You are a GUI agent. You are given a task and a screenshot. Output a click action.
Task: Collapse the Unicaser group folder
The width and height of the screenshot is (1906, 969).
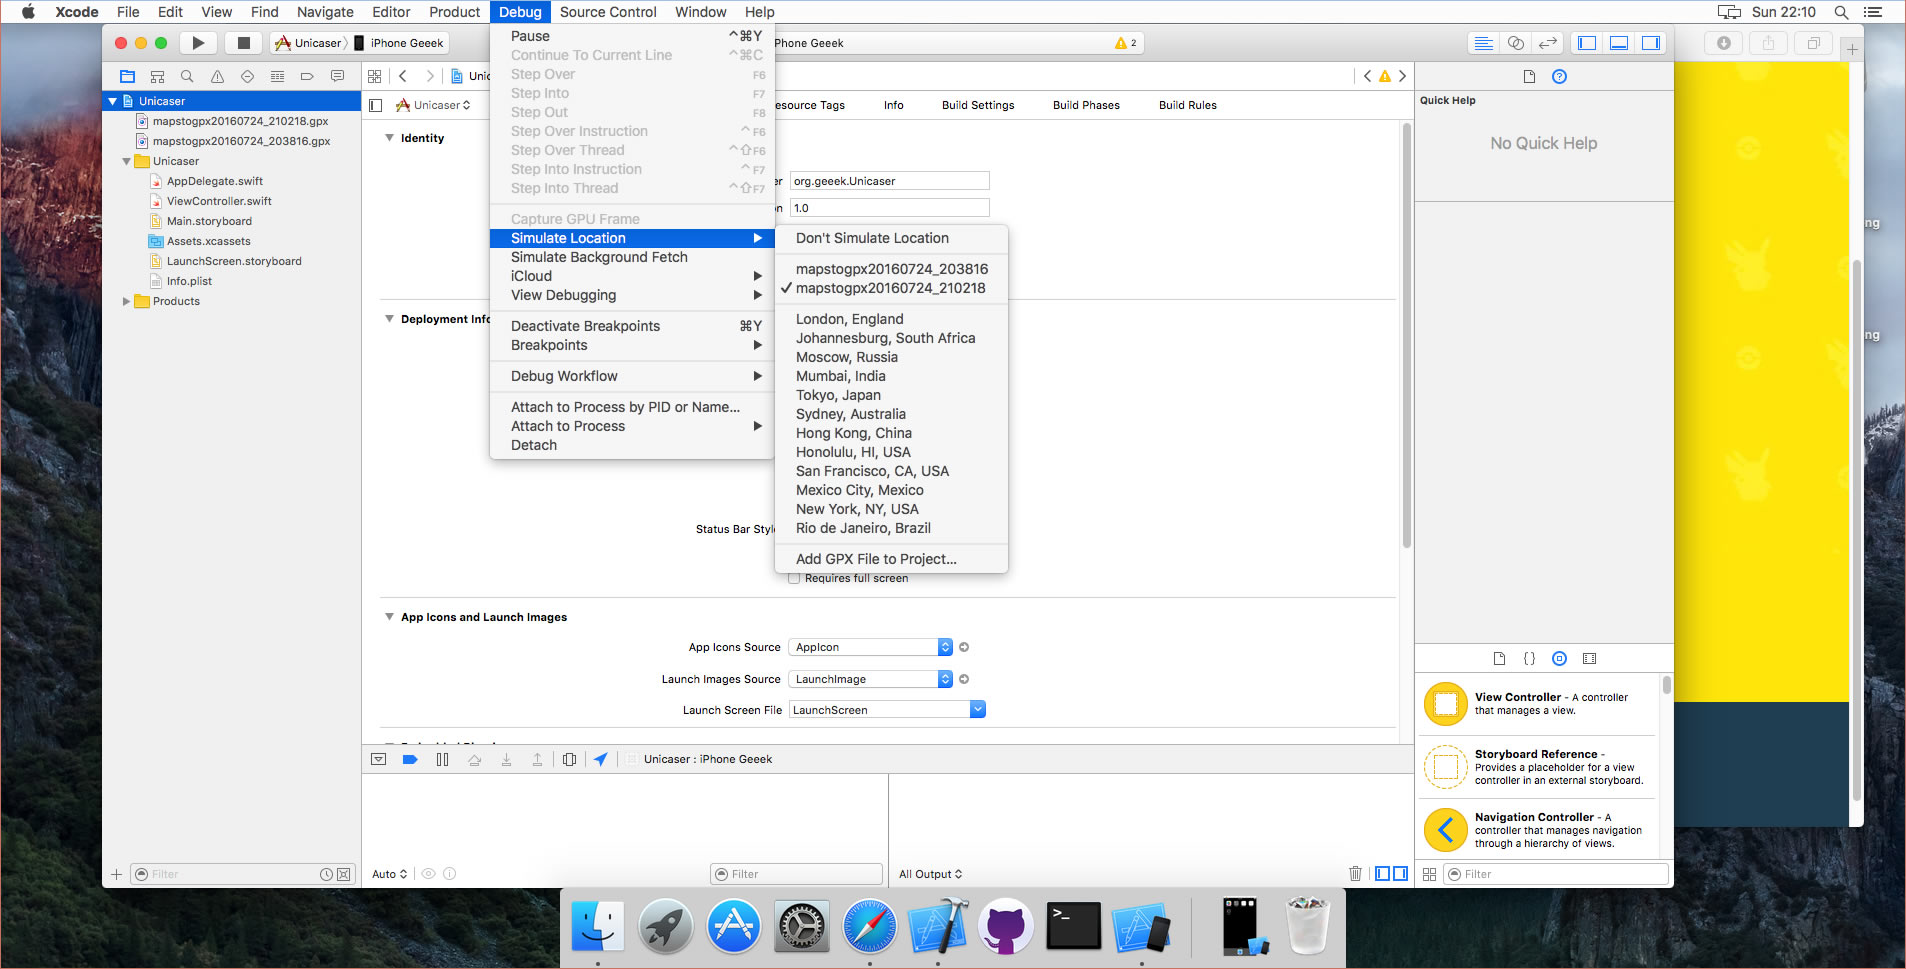pyautogui.click(x=126, y=161)
